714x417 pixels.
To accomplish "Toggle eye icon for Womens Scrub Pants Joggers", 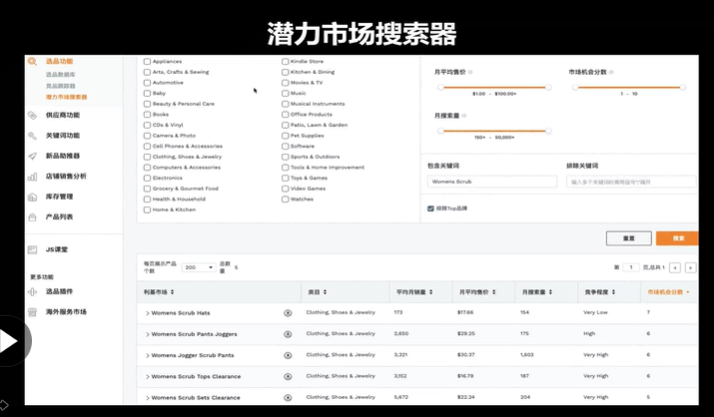I will pos(288,334).
